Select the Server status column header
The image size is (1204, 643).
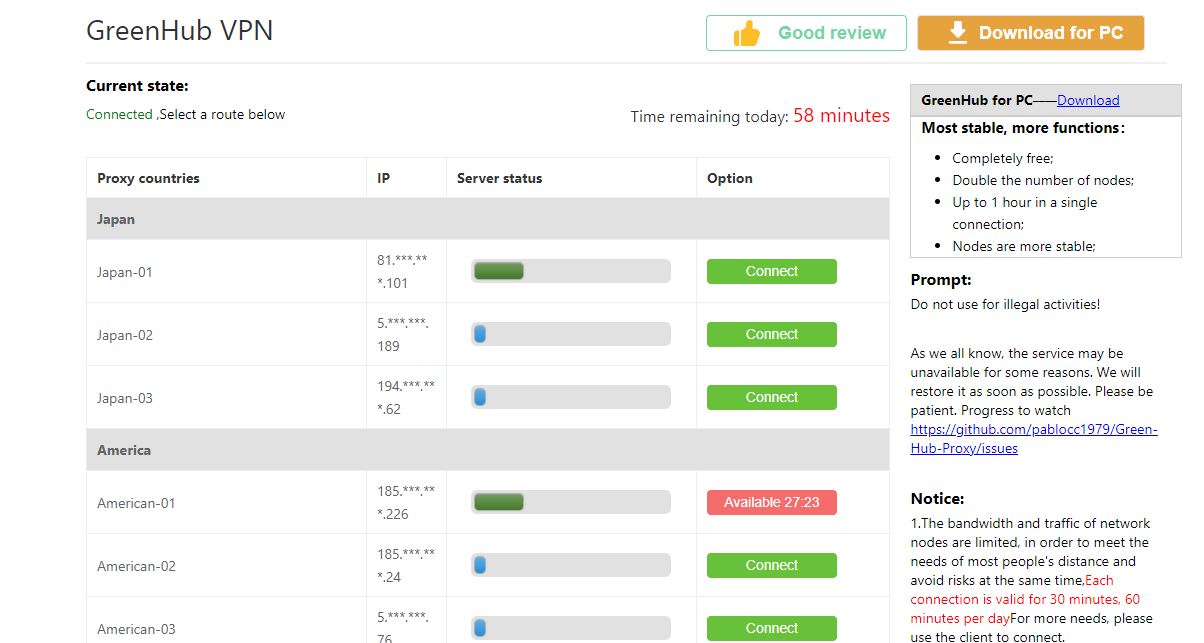pos(499,177)
